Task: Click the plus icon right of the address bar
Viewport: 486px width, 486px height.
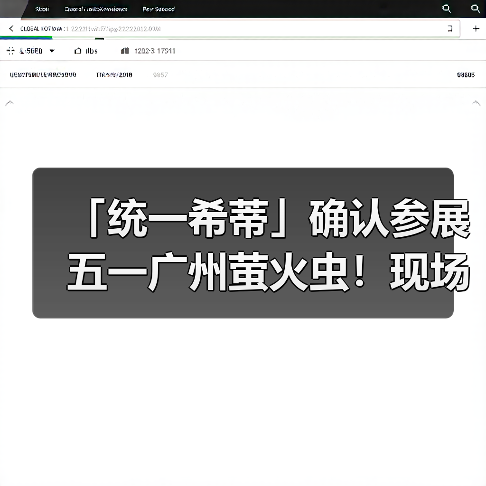Action: [x=476, y=29]
